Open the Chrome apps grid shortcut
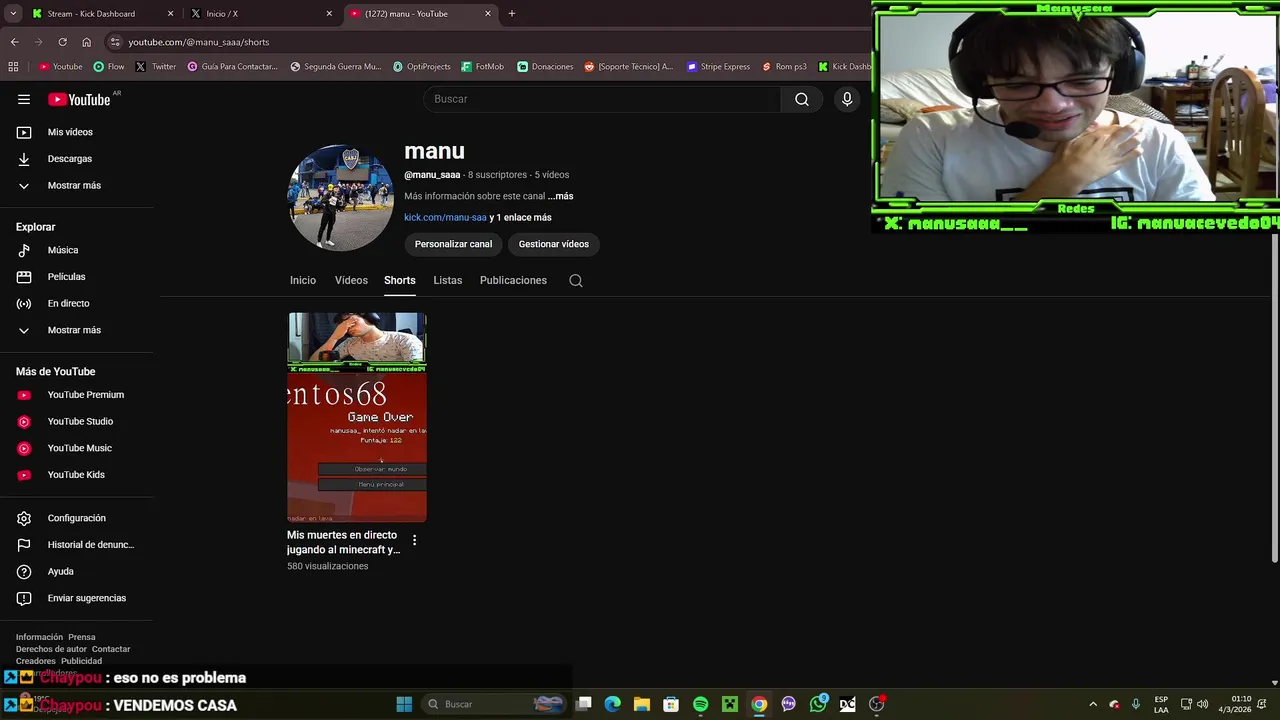The width and height of the screenshot is (1280, 720). click(x=13, y=67)
